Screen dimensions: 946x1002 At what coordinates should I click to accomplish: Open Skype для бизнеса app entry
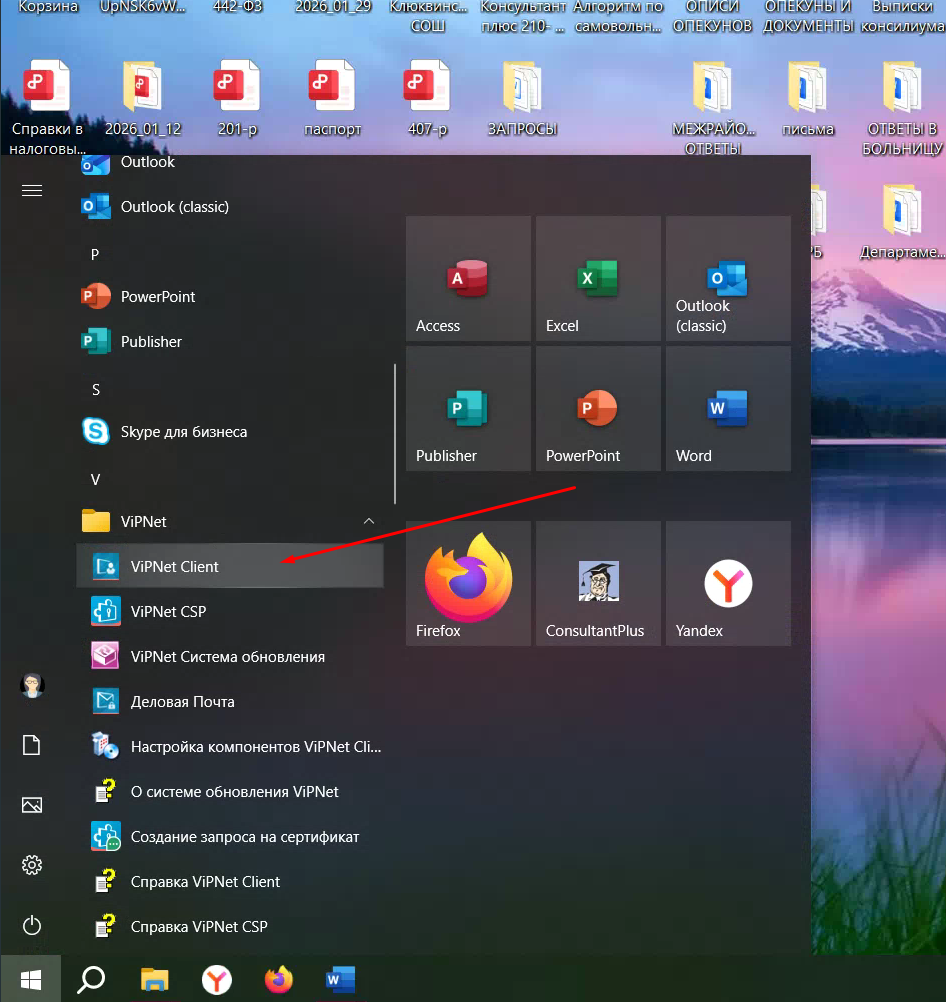[183, 432]
